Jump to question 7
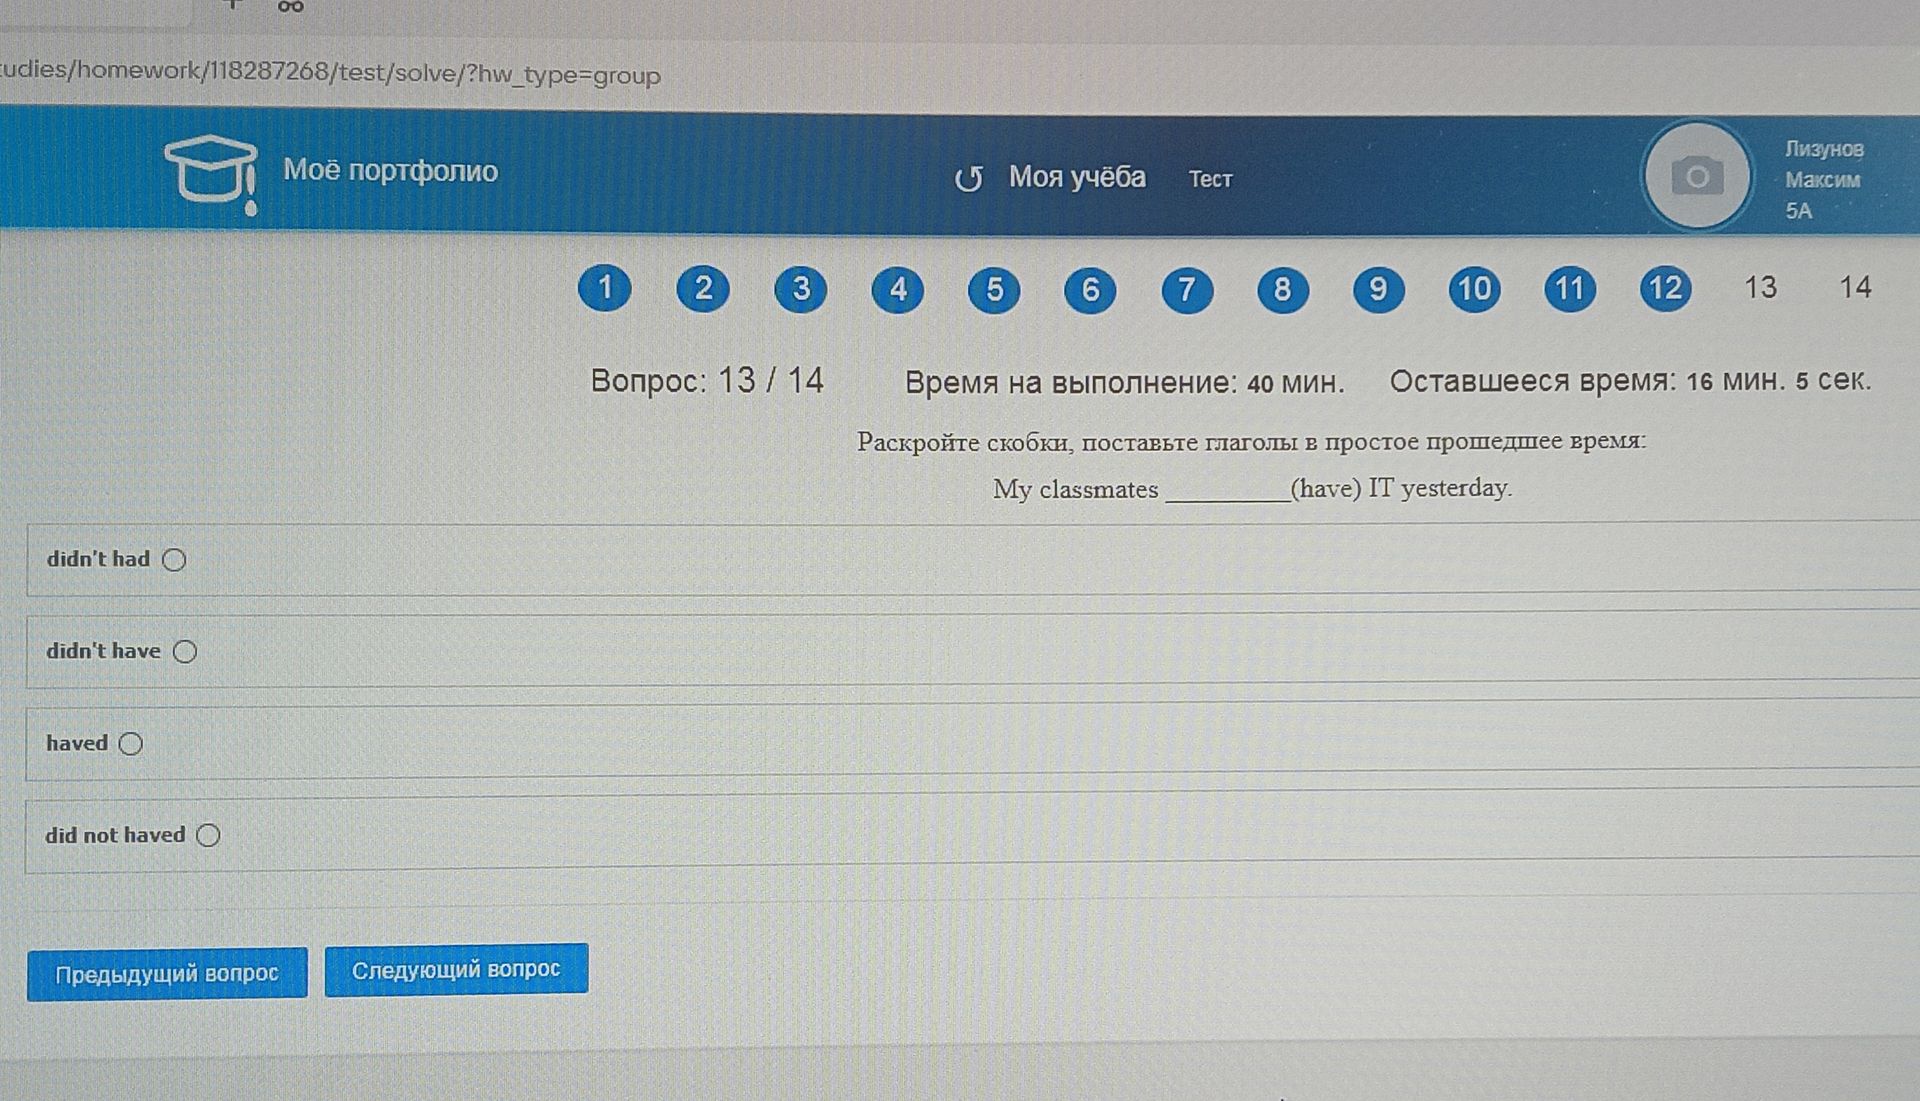Image resolution: width=1920 pixels, height=1101 pixels. (1187, 290)
